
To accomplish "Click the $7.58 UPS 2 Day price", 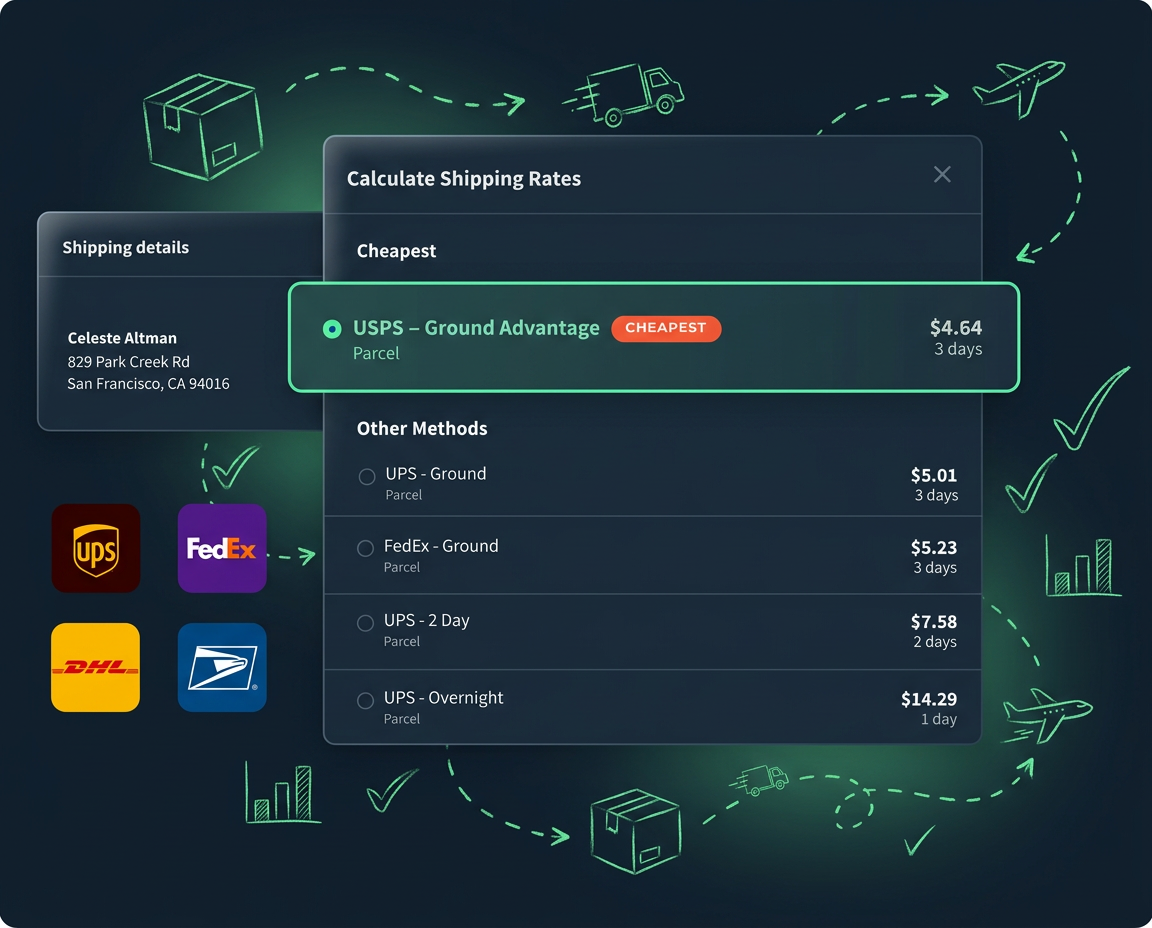I will (x=934, y=622).
